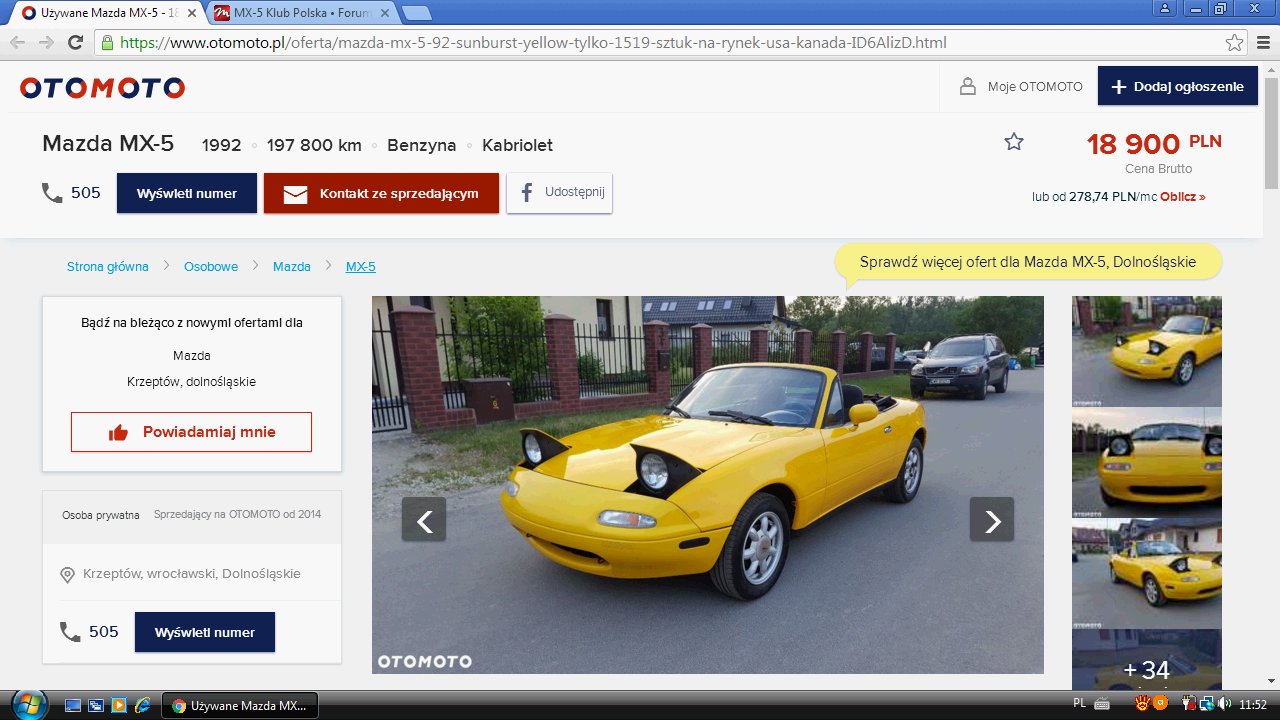
Task: Click Dodaj ogłoszenie button
Action: point(1178,86)
